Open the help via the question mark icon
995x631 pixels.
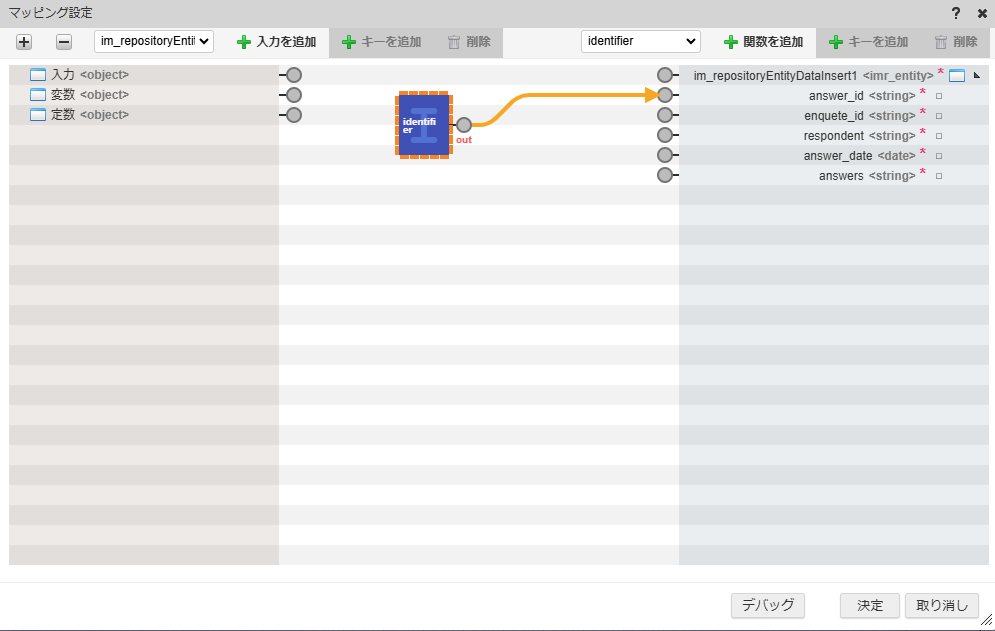[x=955, y=13]
